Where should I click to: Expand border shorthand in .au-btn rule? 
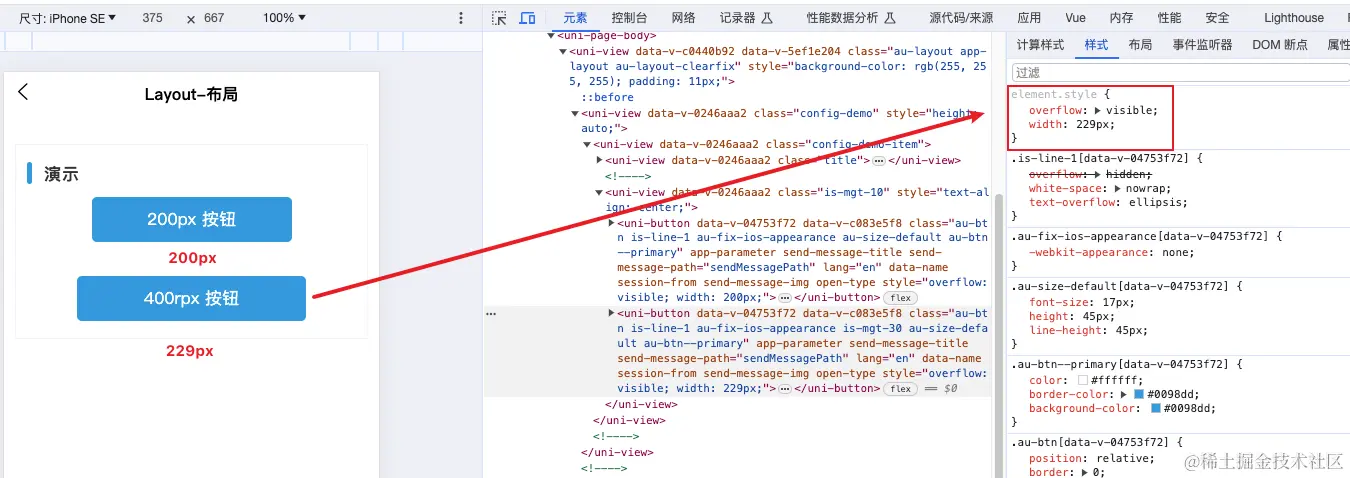pos(1085,472)
